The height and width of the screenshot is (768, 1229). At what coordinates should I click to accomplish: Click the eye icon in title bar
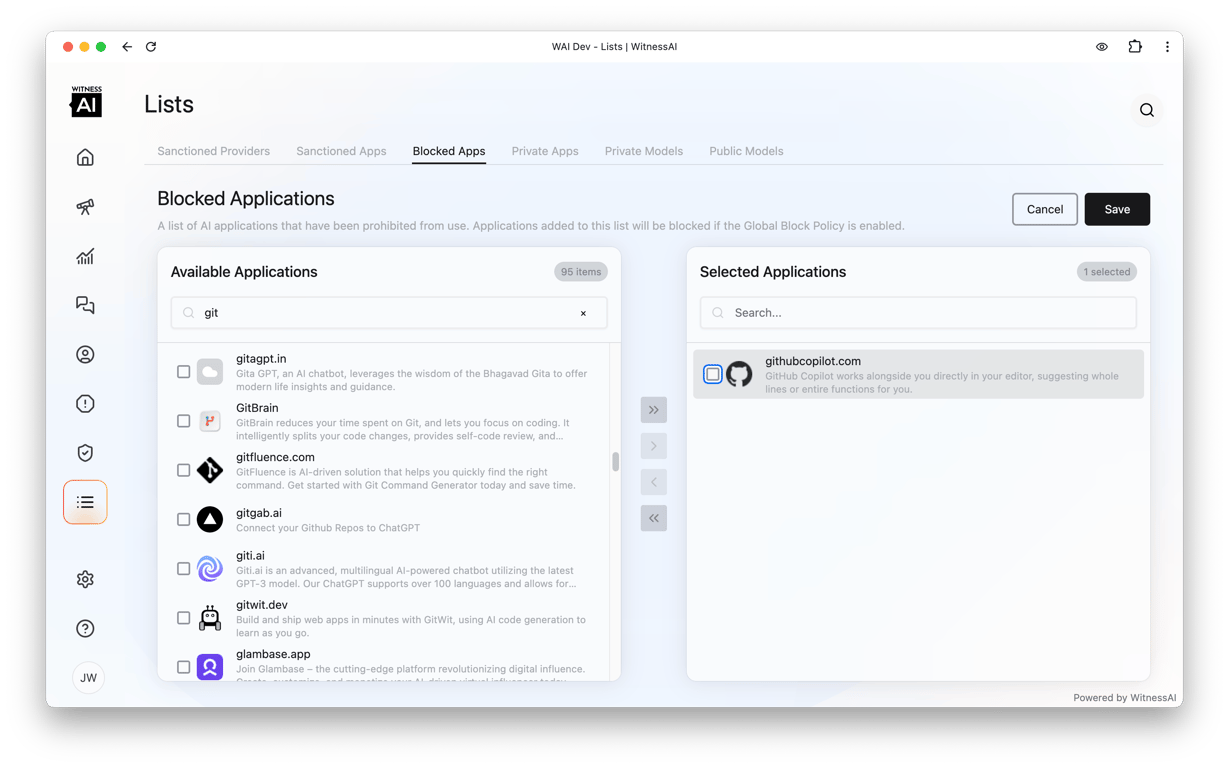(1102, 47)
